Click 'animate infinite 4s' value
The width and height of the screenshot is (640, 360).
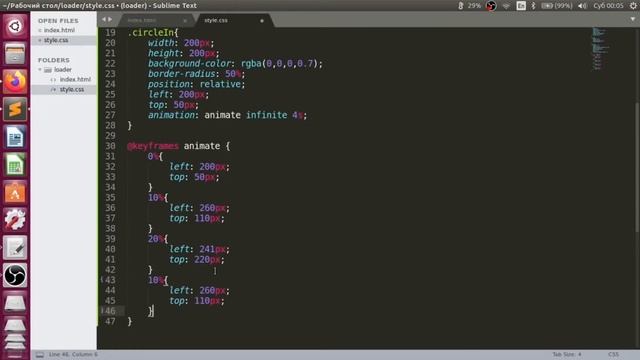click(x=253, y=115)
